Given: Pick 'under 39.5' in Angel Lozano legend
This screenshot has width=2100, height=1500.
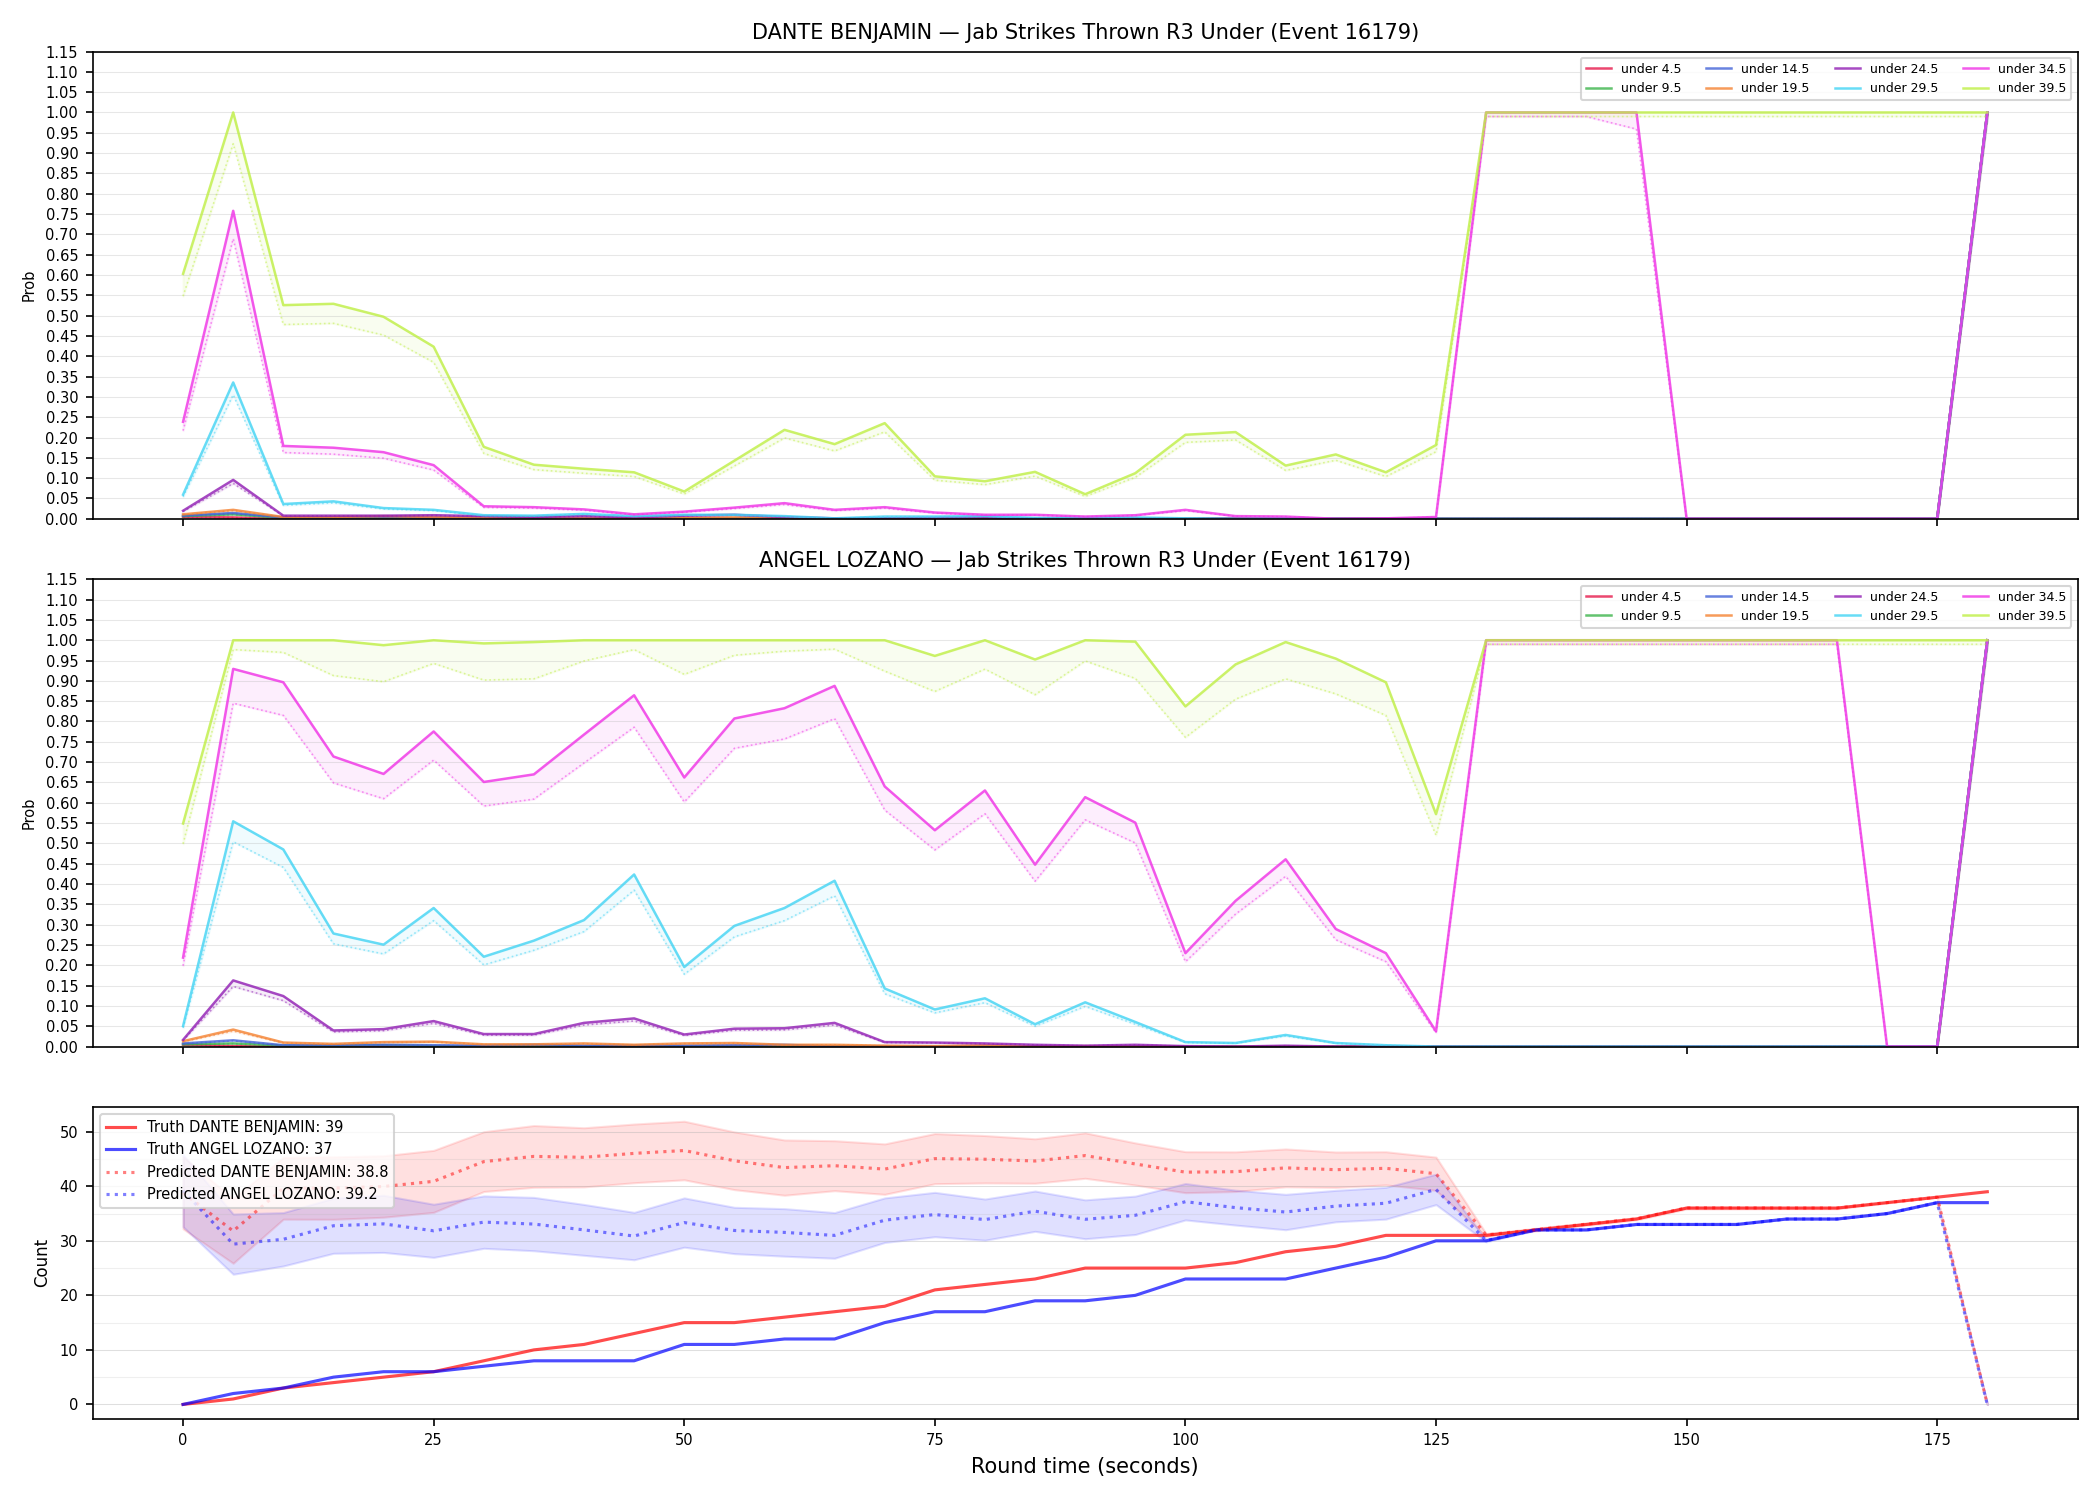Looking at the screenshot, I should tap(2032, 616).
